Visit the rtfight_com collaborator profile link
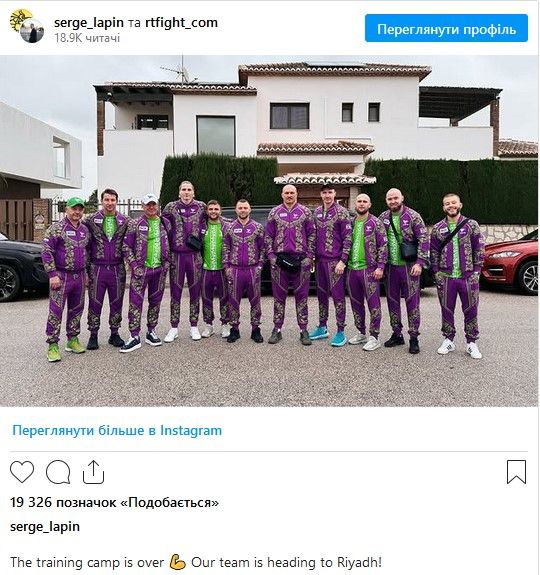Image resolution: width=540 pixels, height=575 pixels. point(181,22)
